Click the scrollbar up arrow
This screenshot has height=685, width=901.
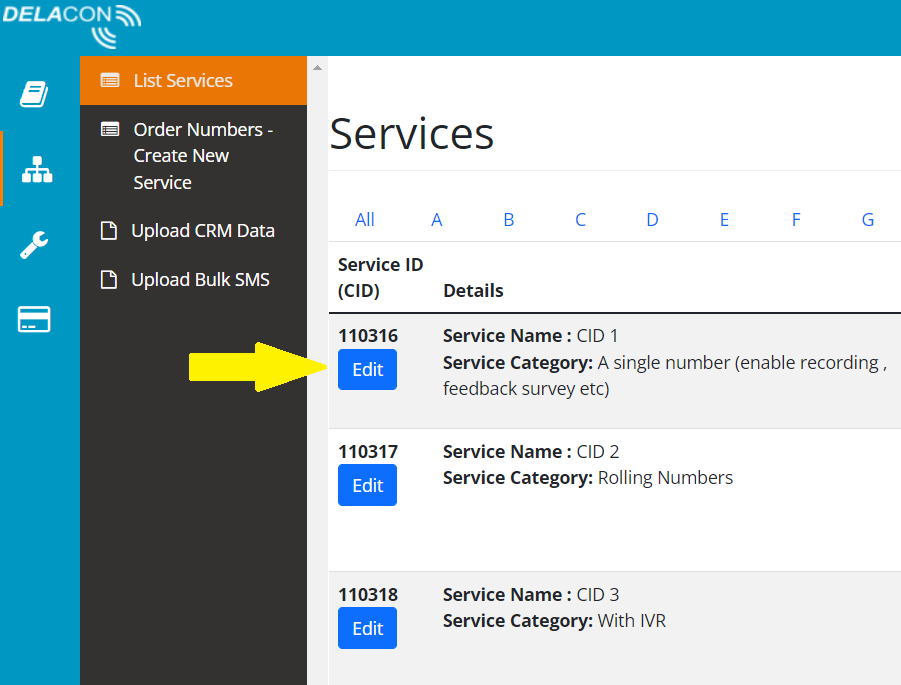(317, 68)
